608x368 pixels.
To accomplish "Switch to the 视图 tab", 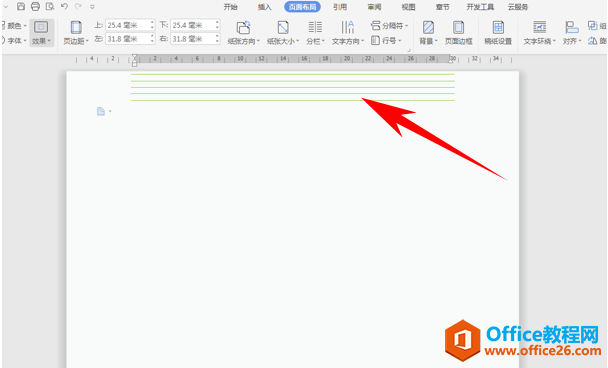I will [x=408, y=7].
